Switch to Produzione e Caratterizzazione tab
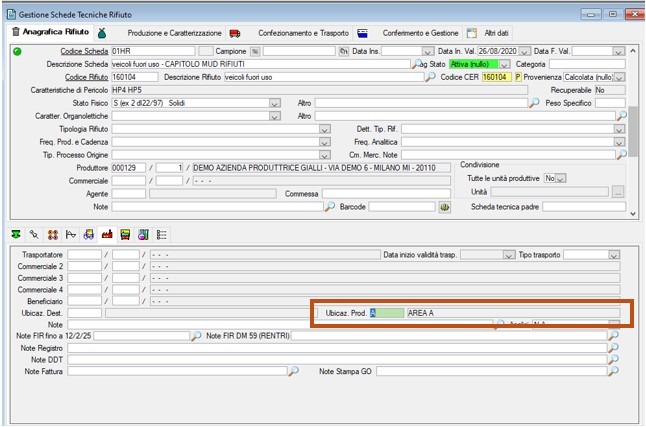Screen dimensions: 646x427 [x=174, y=33]
